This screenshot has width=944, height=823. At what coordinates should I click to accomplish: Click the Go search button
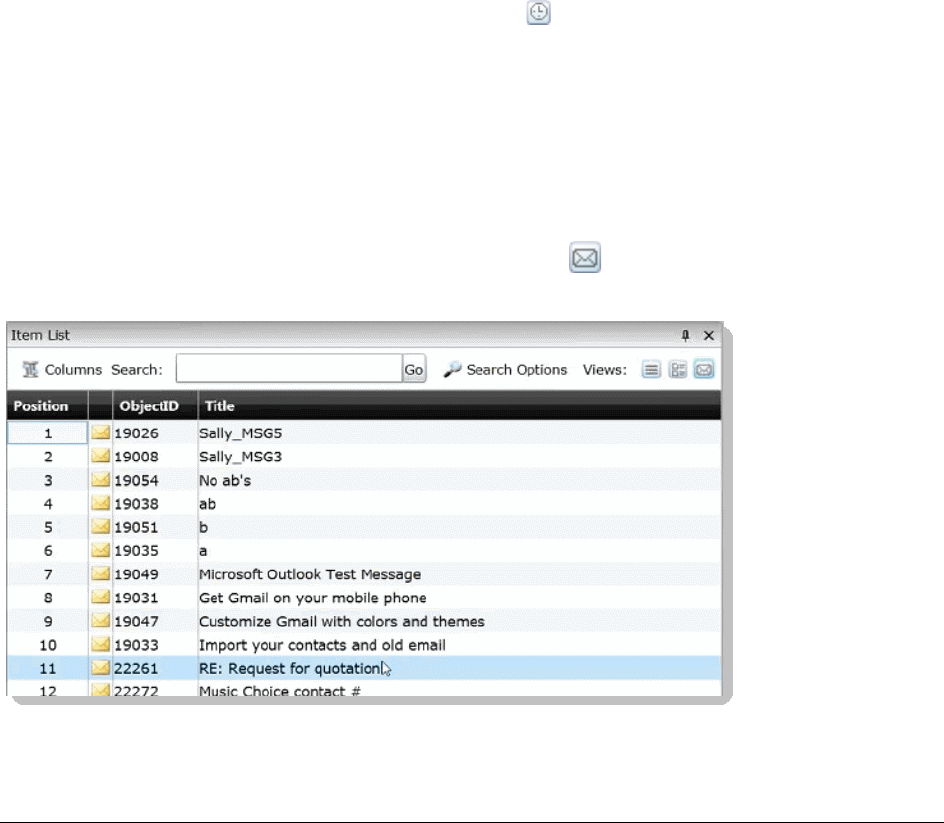[x=414, y=369]
